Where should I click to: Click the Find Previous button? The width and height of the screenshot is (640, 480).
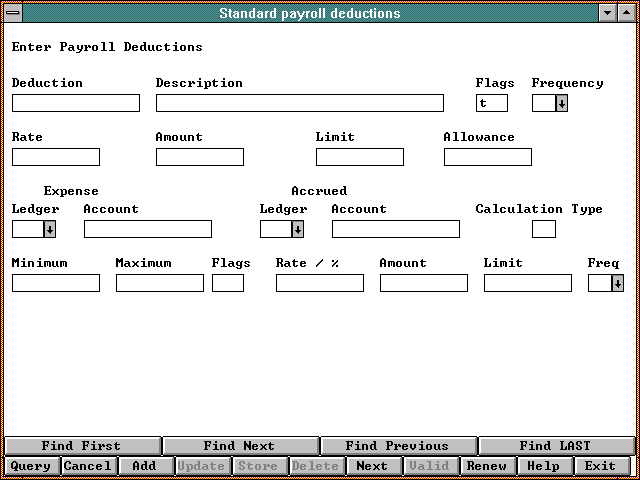point(397,446)
